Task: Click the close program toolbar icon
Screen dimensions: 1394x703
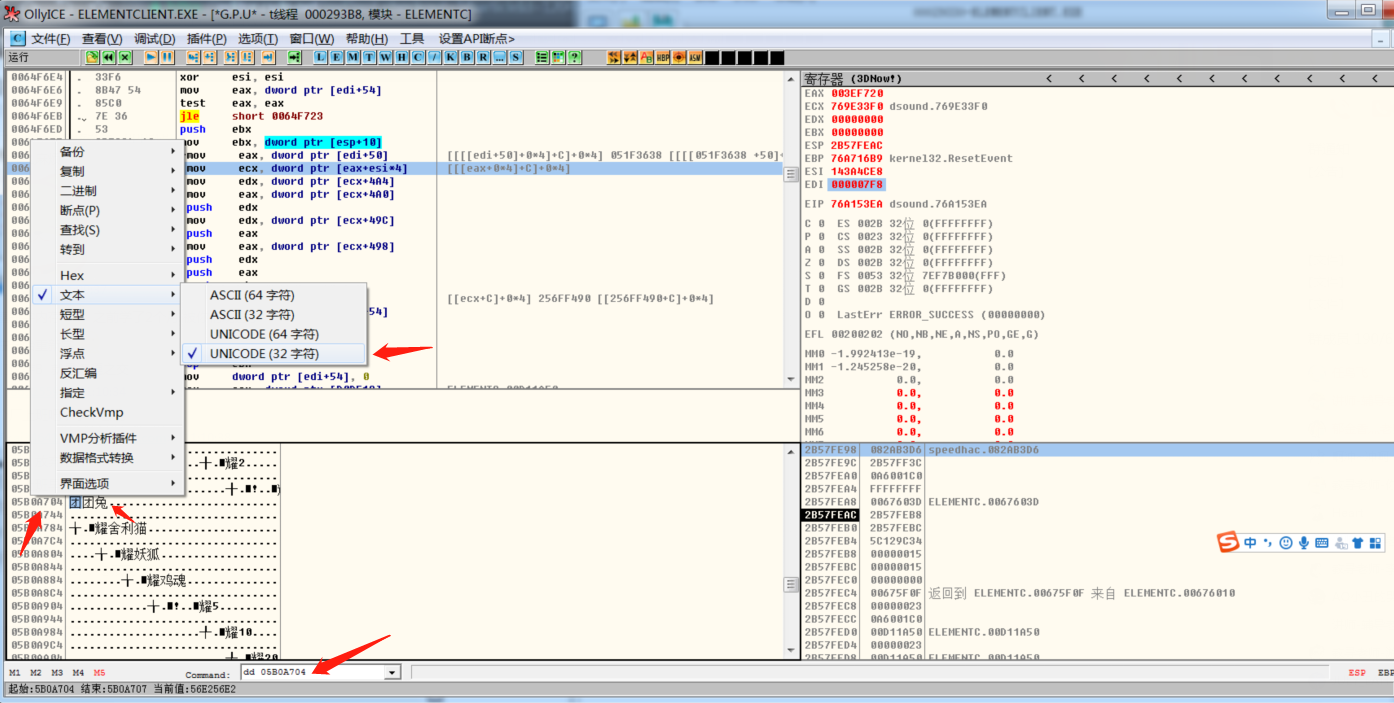Action: point(124,57)
